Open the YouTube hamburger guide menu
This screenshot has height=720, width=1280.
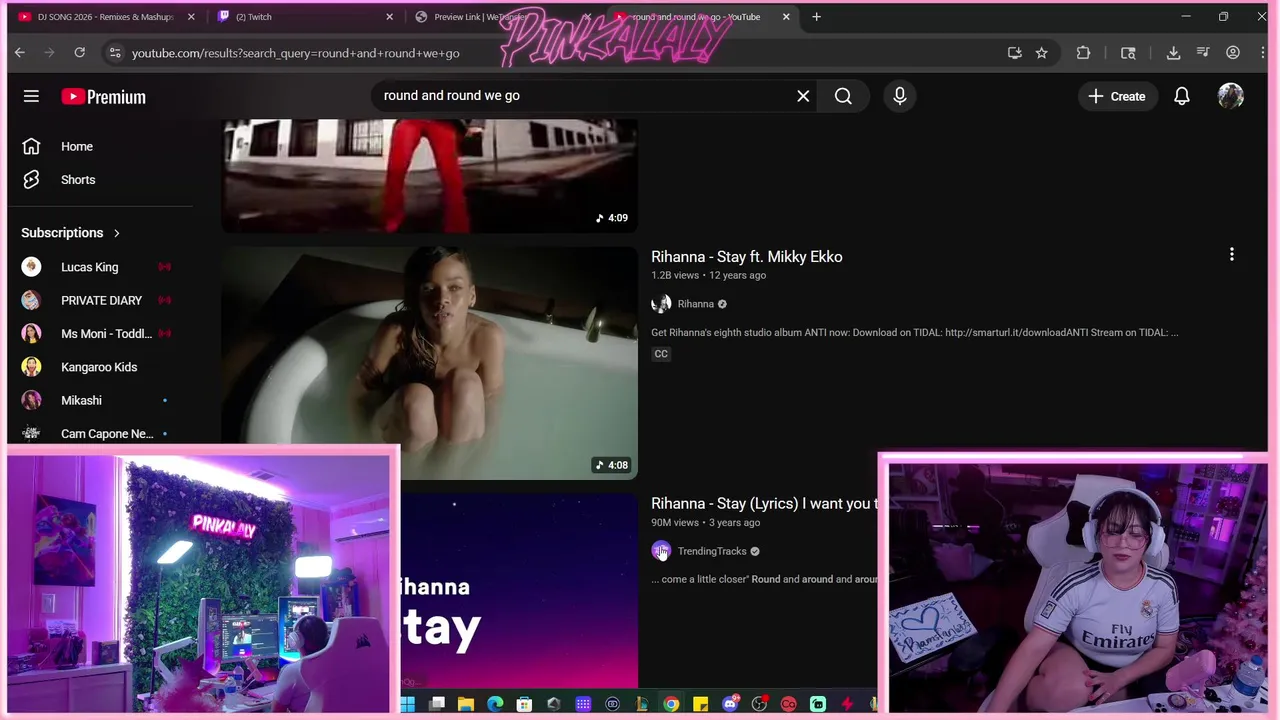coord(31,96)
